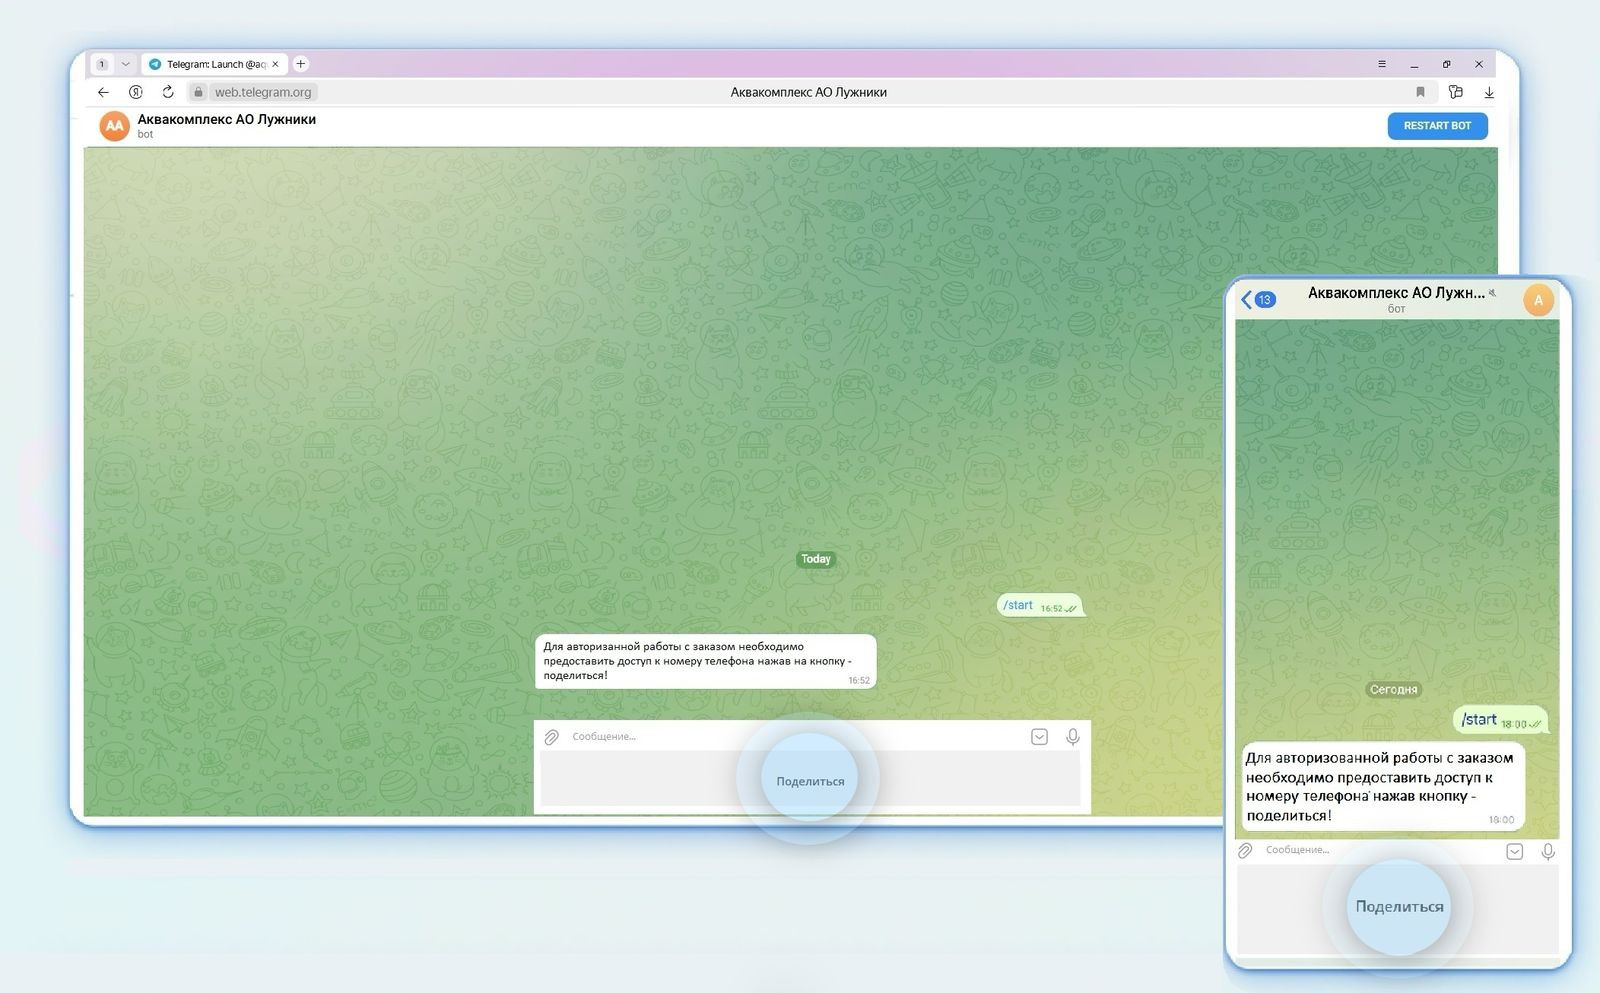This screenshot has width=1600, height=993.
Task: Bookmark the page with the bookmark icon
Action: pos(1420,92)
